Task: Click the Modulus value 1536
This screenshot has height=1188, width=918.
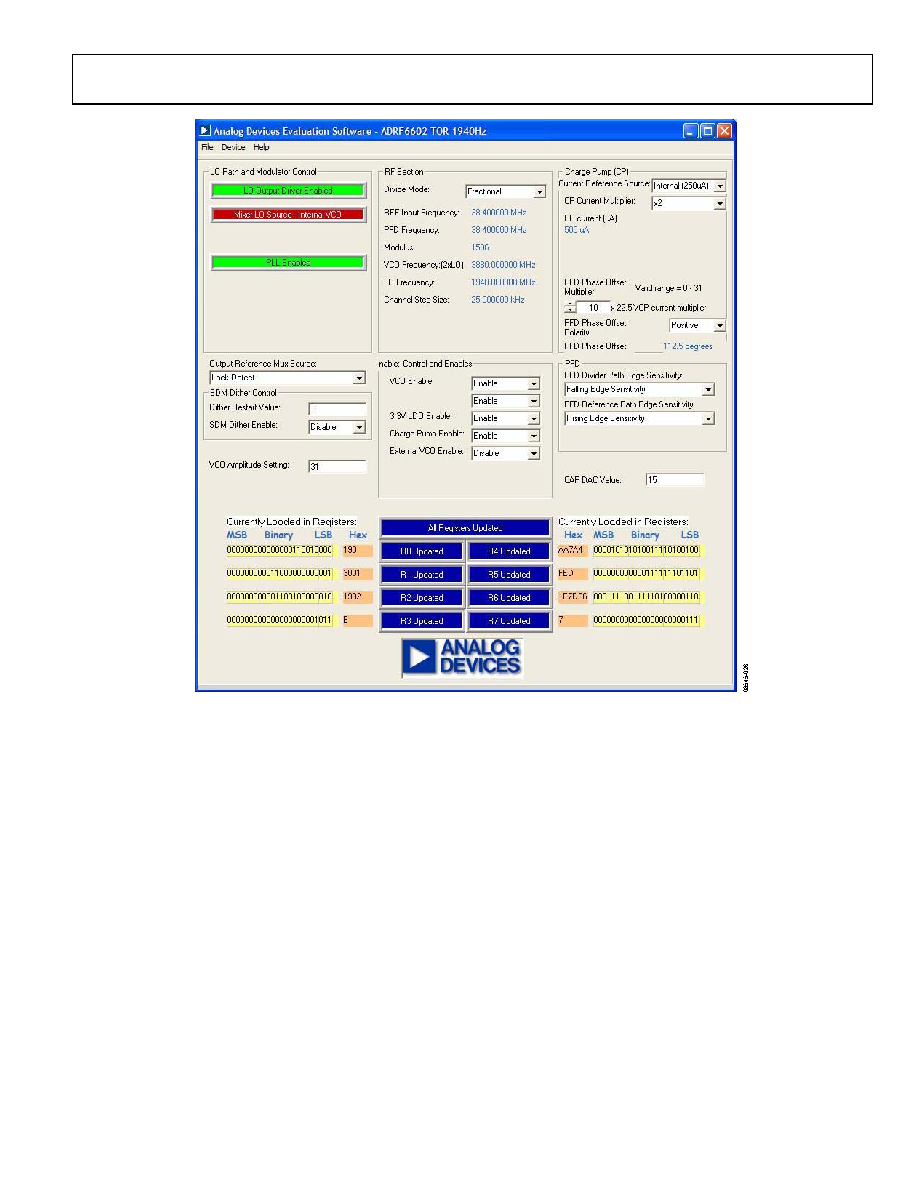Action: pos(480,248)
